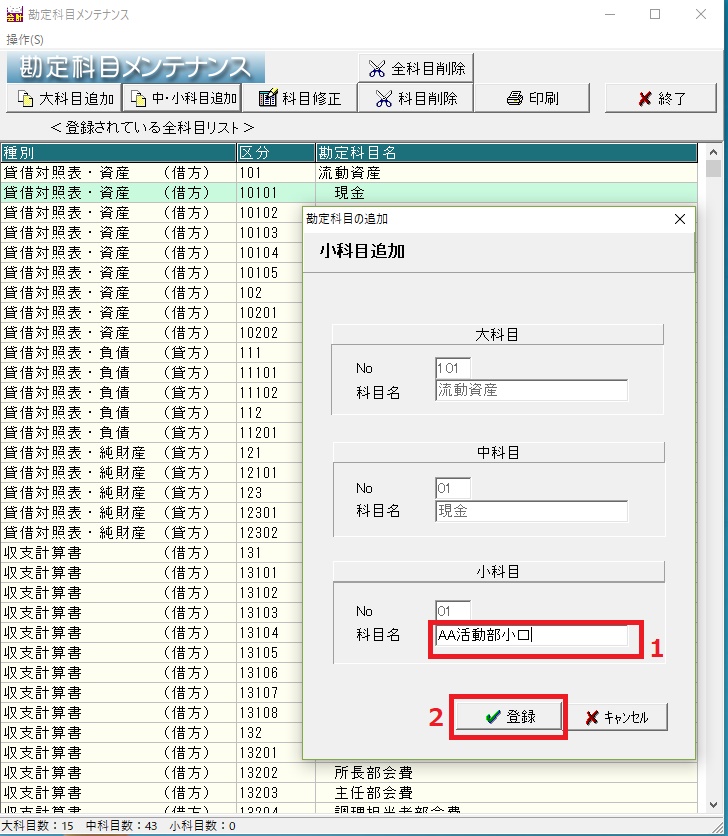Confirm with the 登録 button
This screenshot has height=836, width=728.
click(x=509, y=717)
